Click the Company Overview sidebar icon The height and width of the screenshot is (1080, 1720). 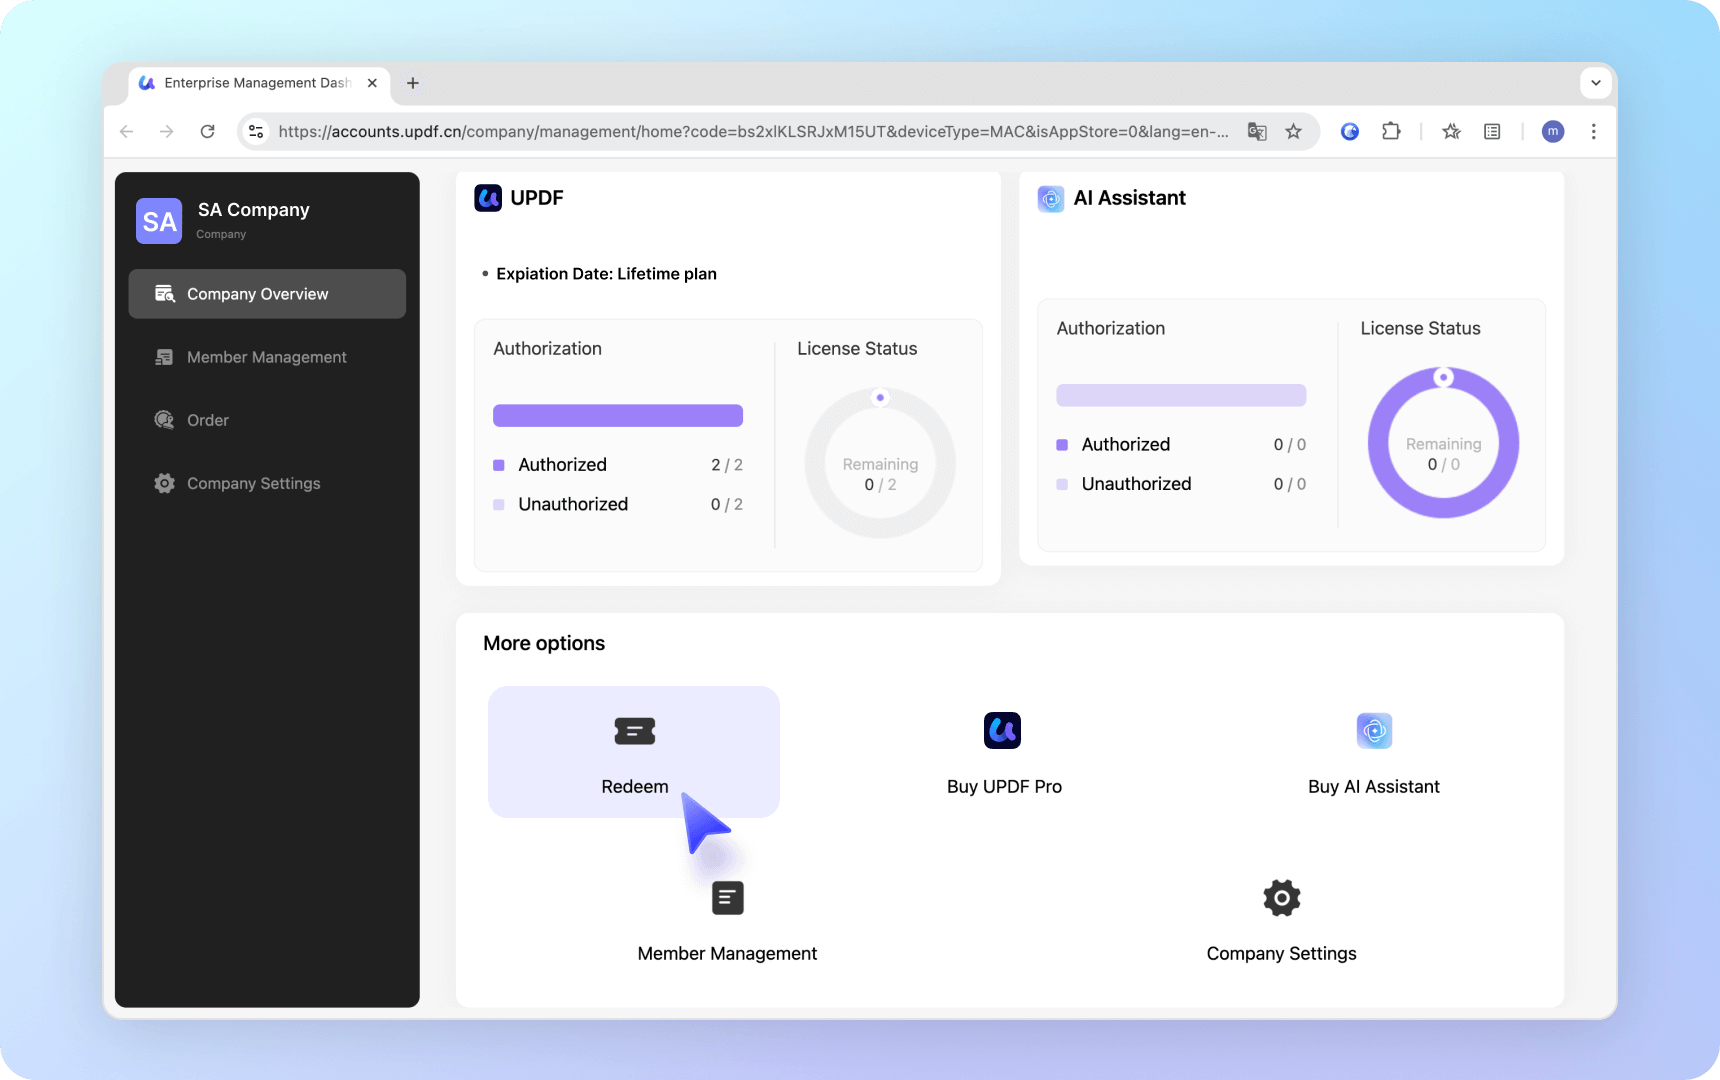[165, 294]
